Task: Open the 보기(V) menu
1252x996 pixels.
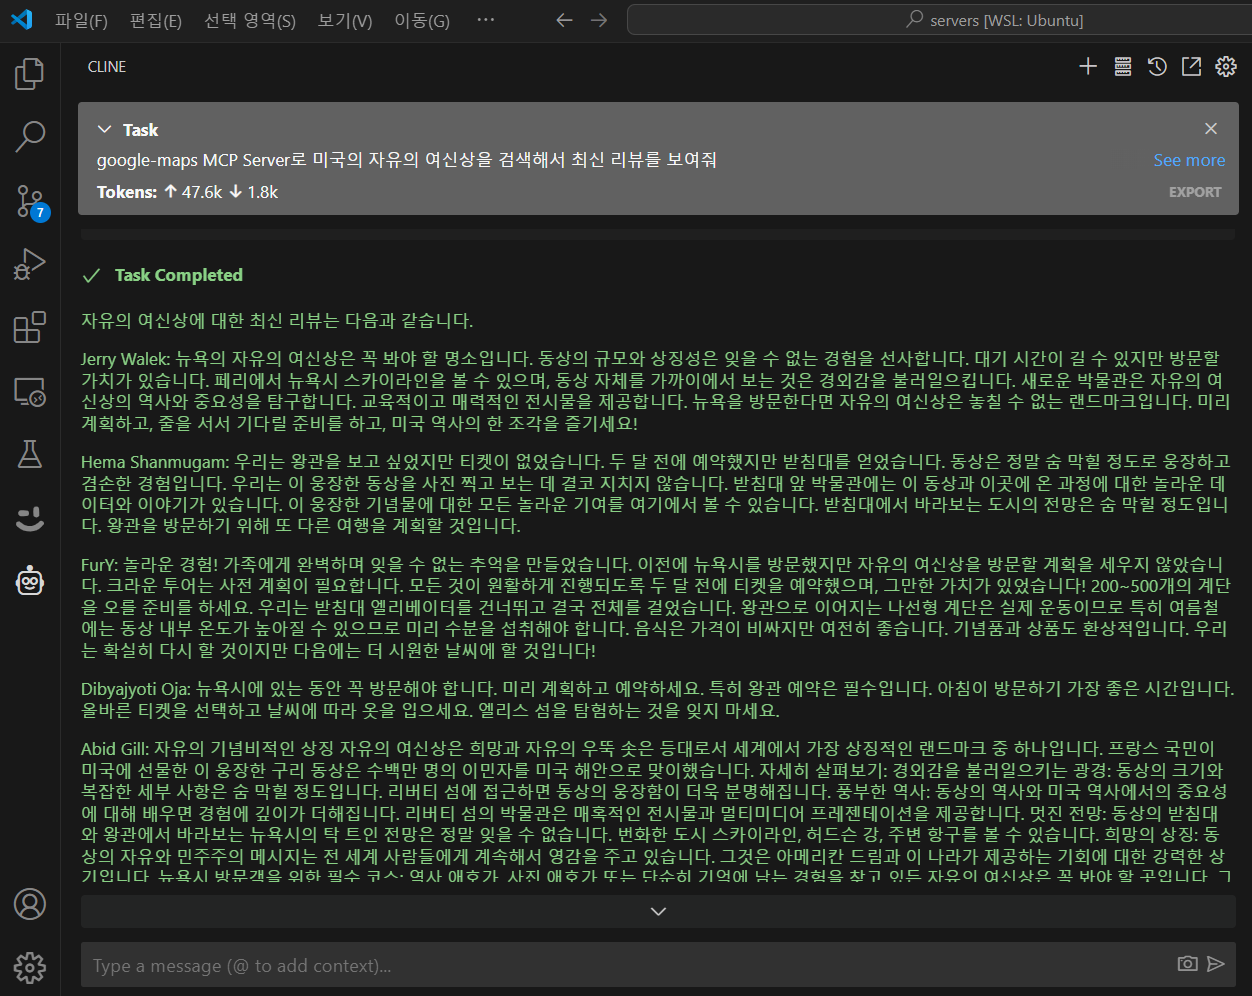Action: coord(345,20)
